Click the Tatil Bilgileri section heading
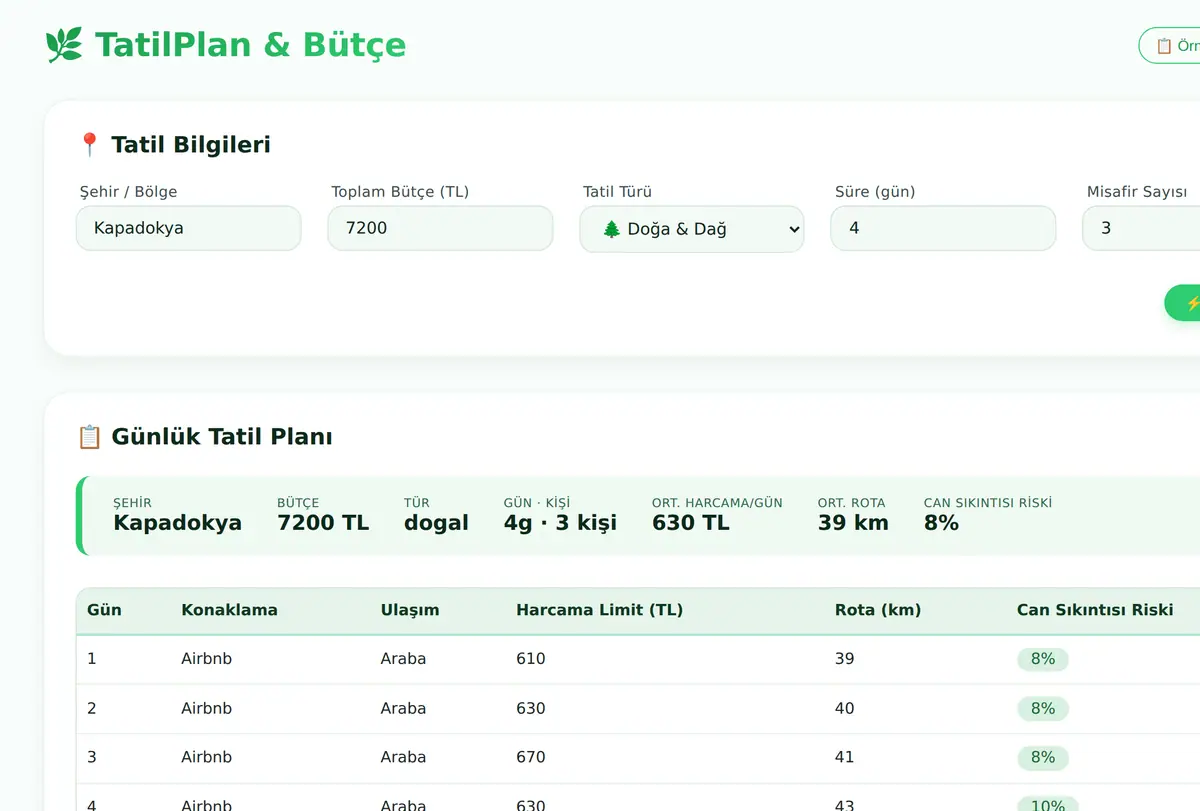This screenshot has width=1200, height=811. 191,145
